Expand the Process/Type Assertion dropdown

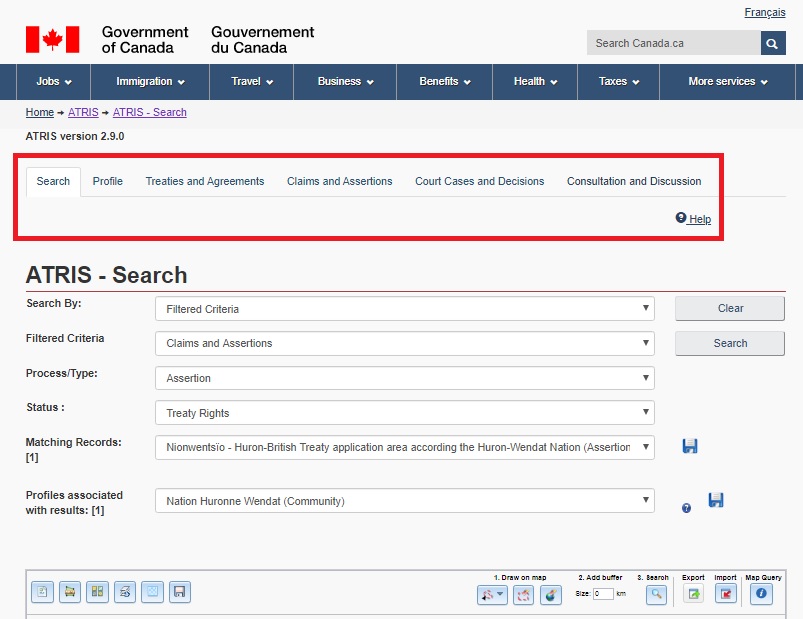click(x=404, y=378)
